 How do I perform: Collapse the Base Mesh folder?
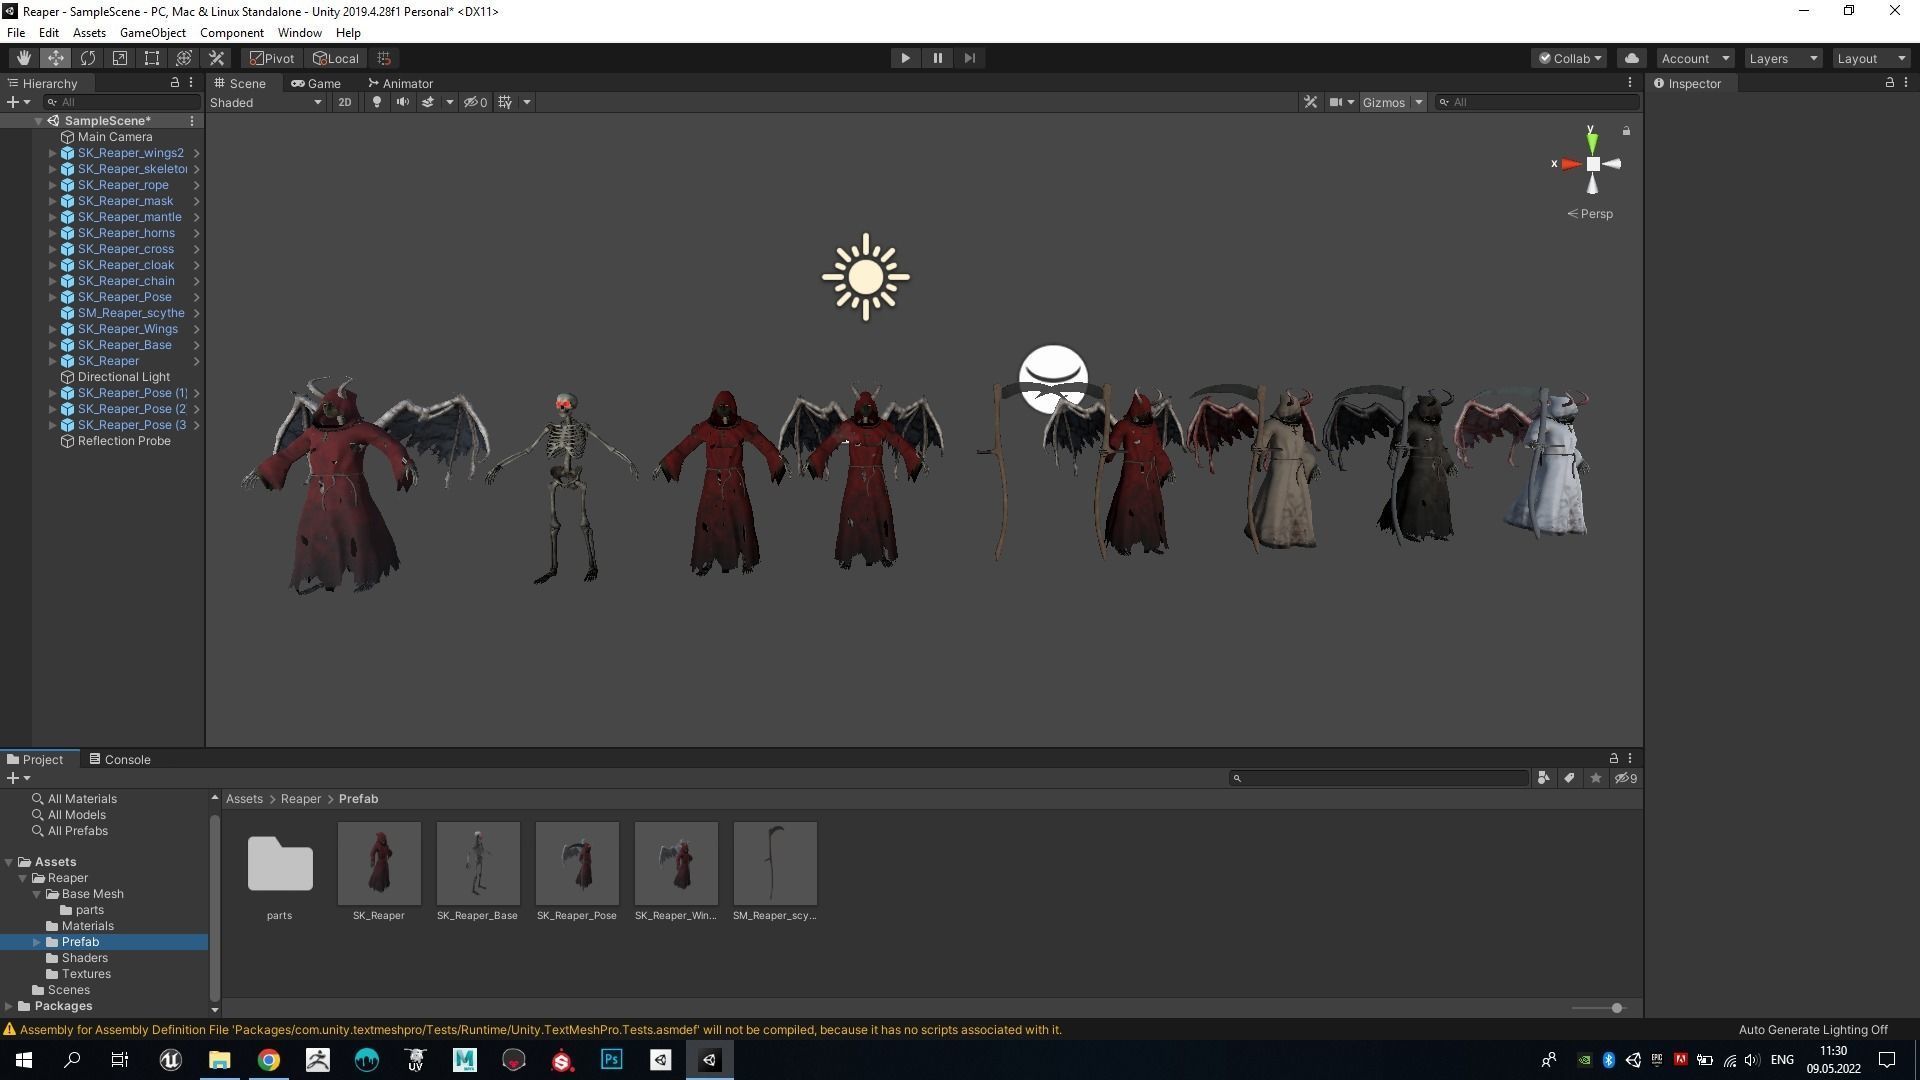37,894
